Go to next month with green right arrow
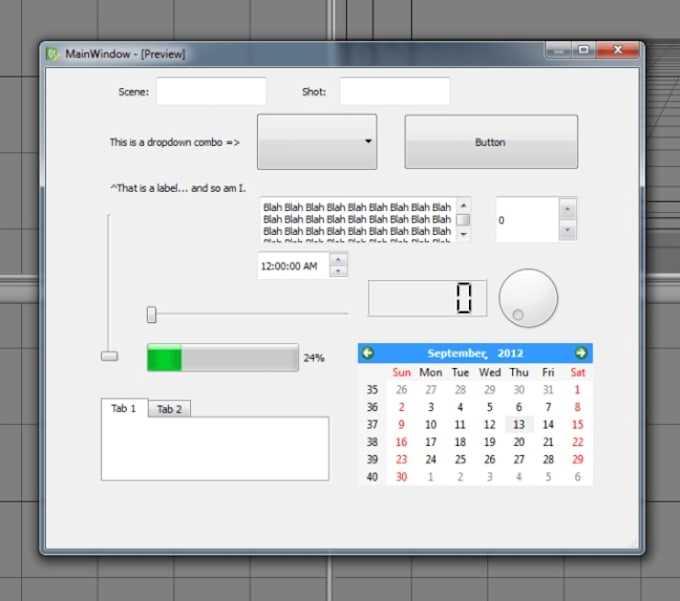The image size is (680, 601). pos(581,353)
